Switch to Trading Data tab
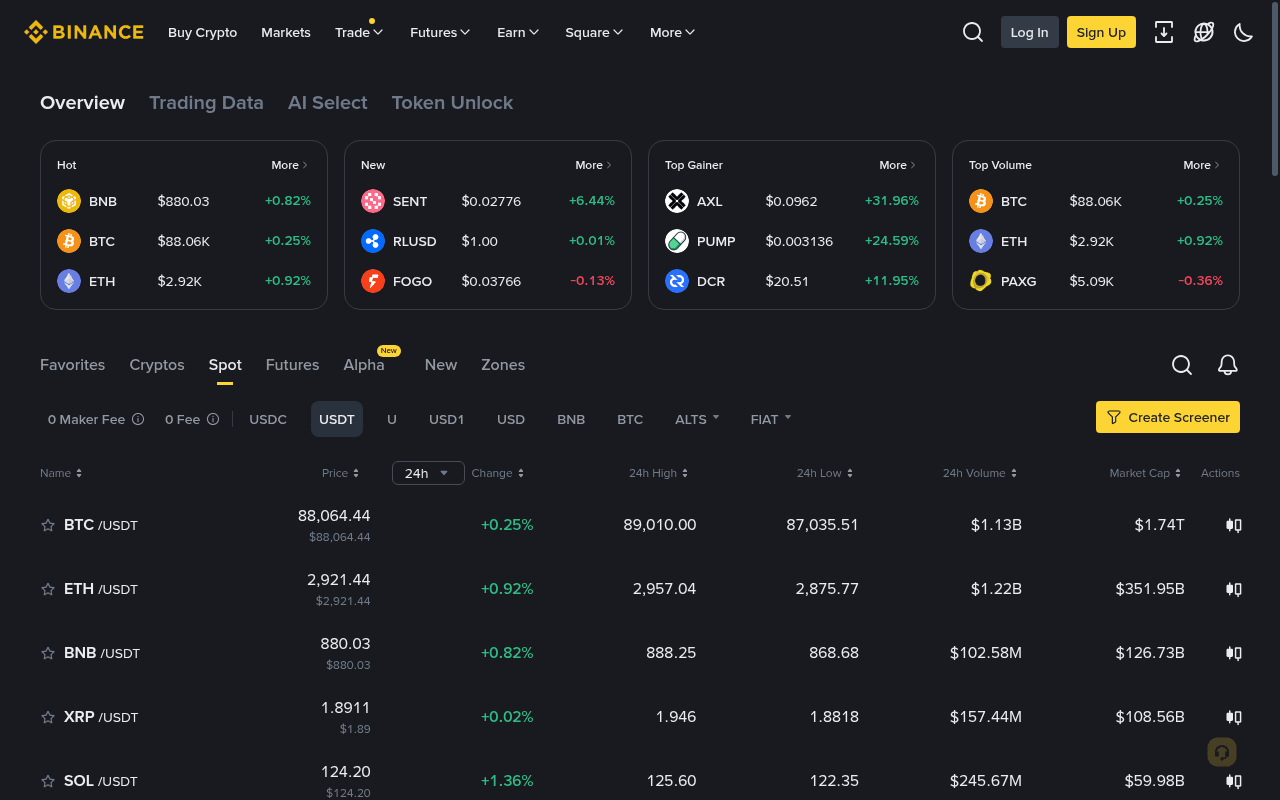Screen dimensions: 1280x800 click(x=206, y=103)
